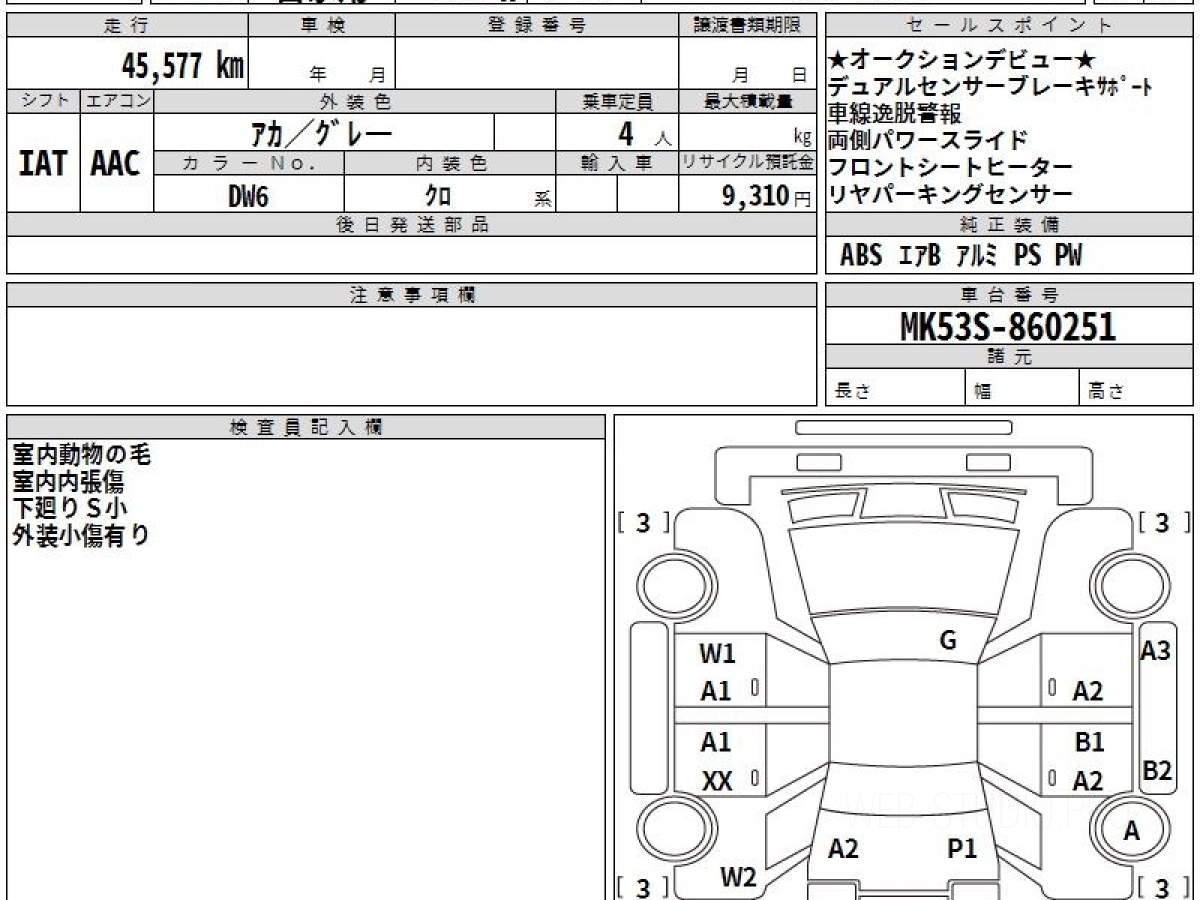Screen dimensions: 1200x900
Task: Click the リサイクル預託金 header cell
Action: 747,164
